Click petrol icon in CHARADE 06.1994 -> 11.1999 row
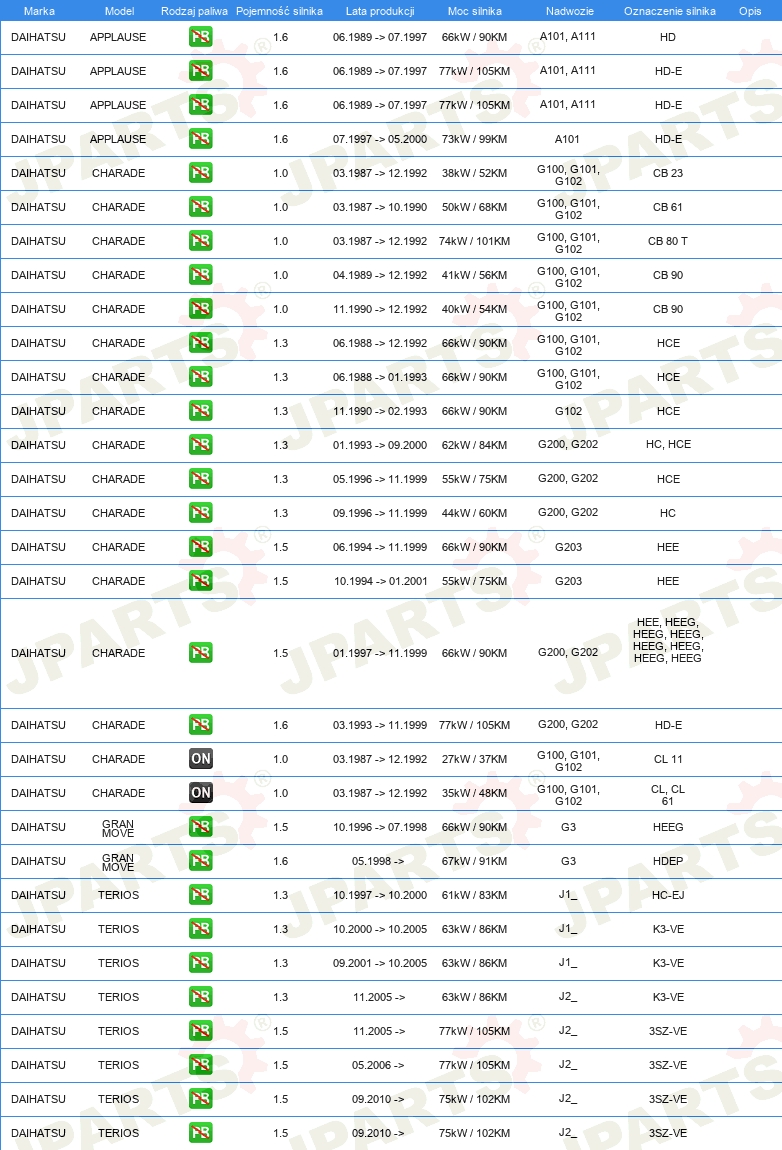 pyautogui.click(x=200, y=546)
